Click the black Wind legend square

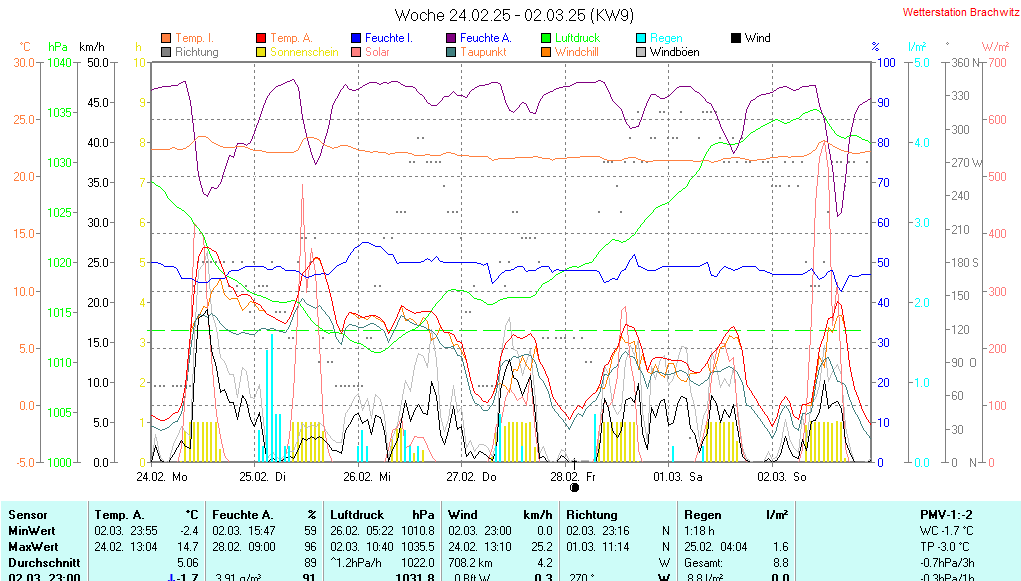736,38
